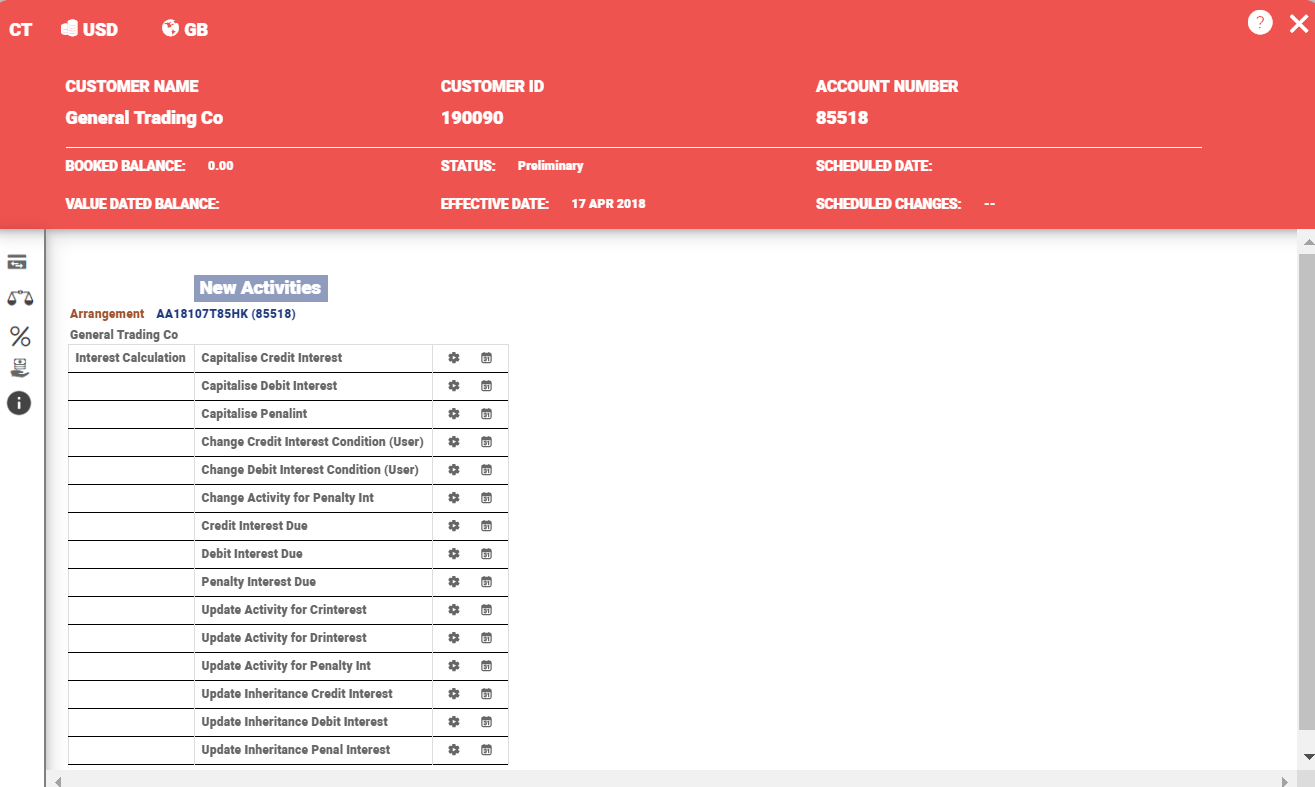The width and height of the screenshot is (1315, 787).
Task: Click calendar icon for Change Activity for Penalty Int
Action: [x=487, y=498]
